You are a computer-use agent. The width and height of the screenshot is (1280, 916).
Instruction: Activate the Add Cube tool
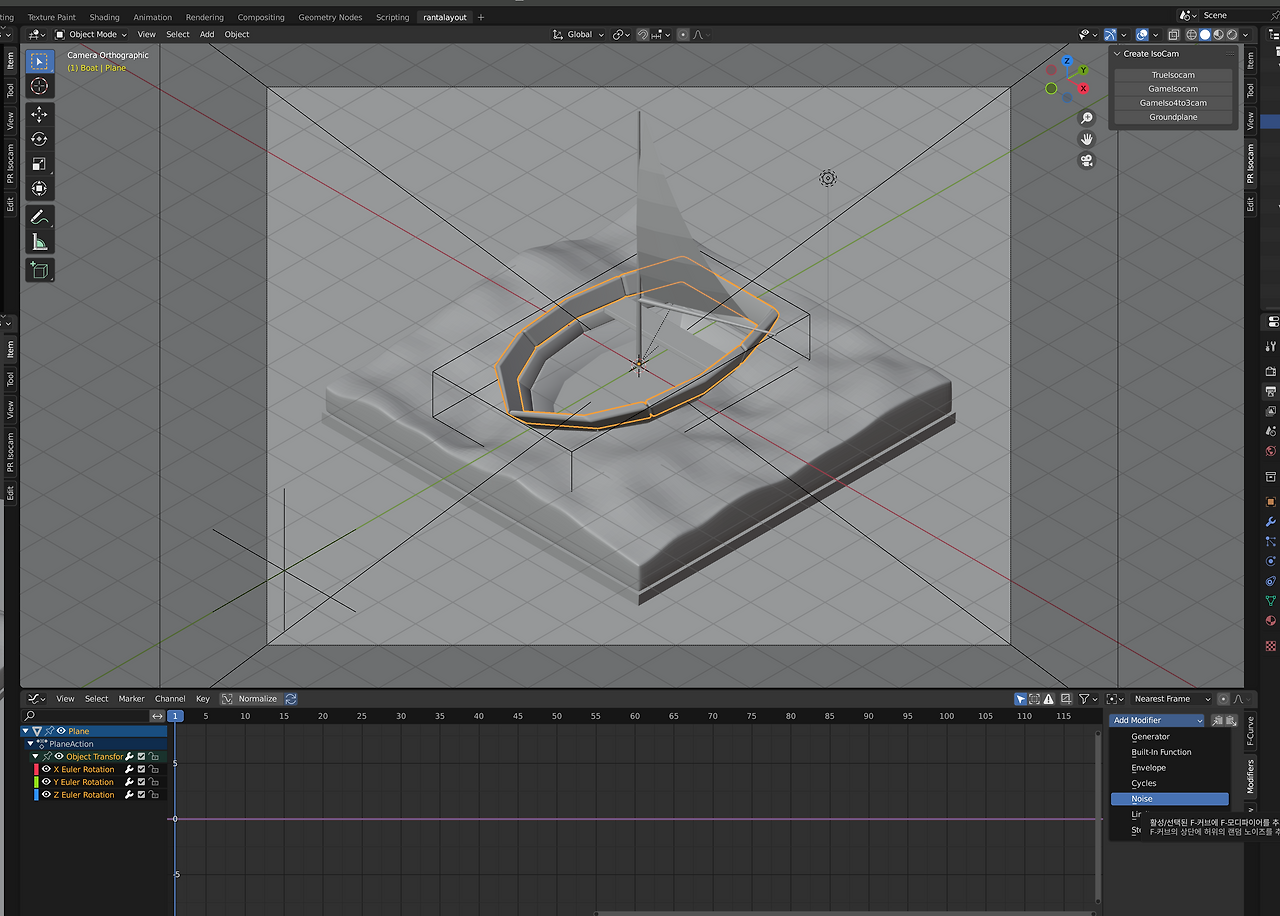pos(39,270)
